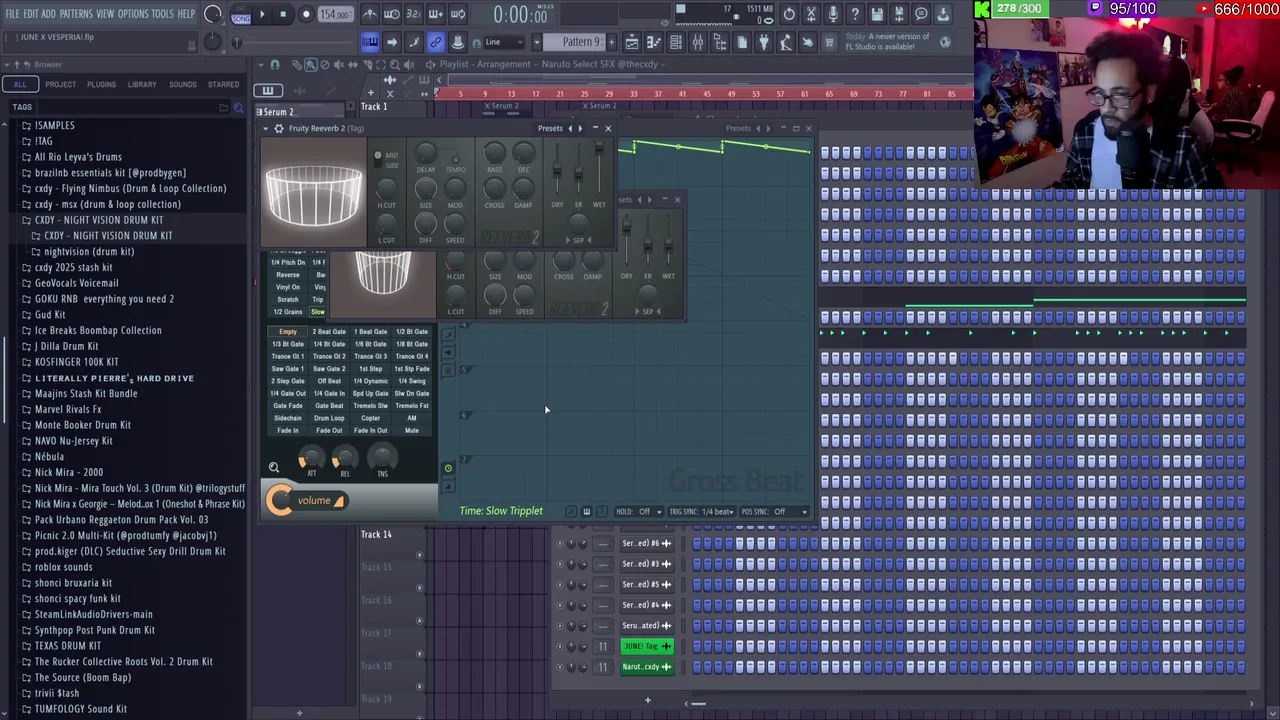Save project with floppy disk icon
The width and height of the screenshot is (1280, 720).
[x=876, y=14]
